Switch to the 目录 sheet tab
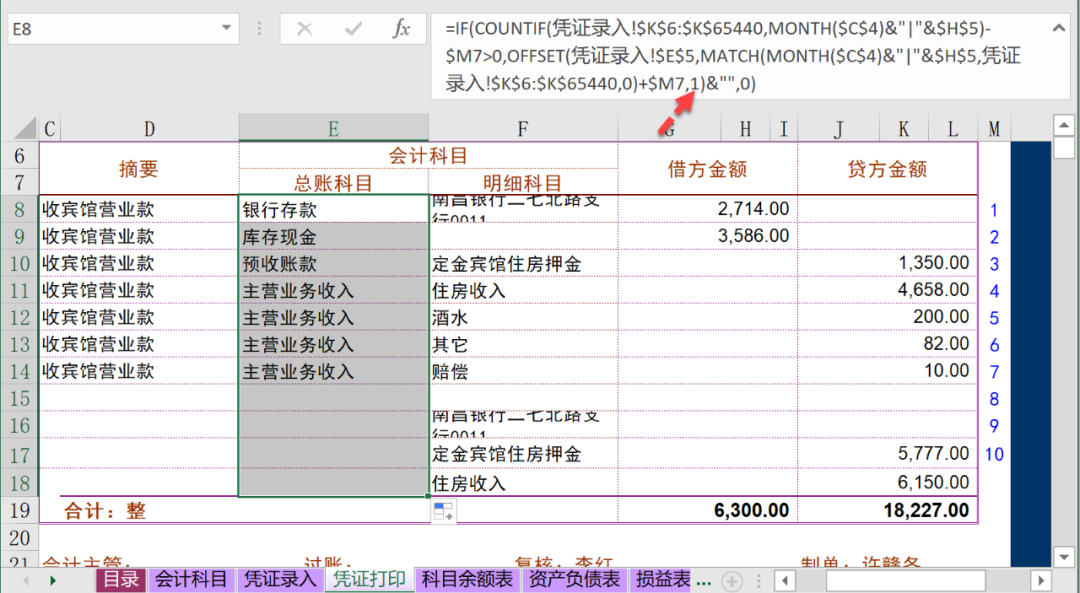 point(121,580)
